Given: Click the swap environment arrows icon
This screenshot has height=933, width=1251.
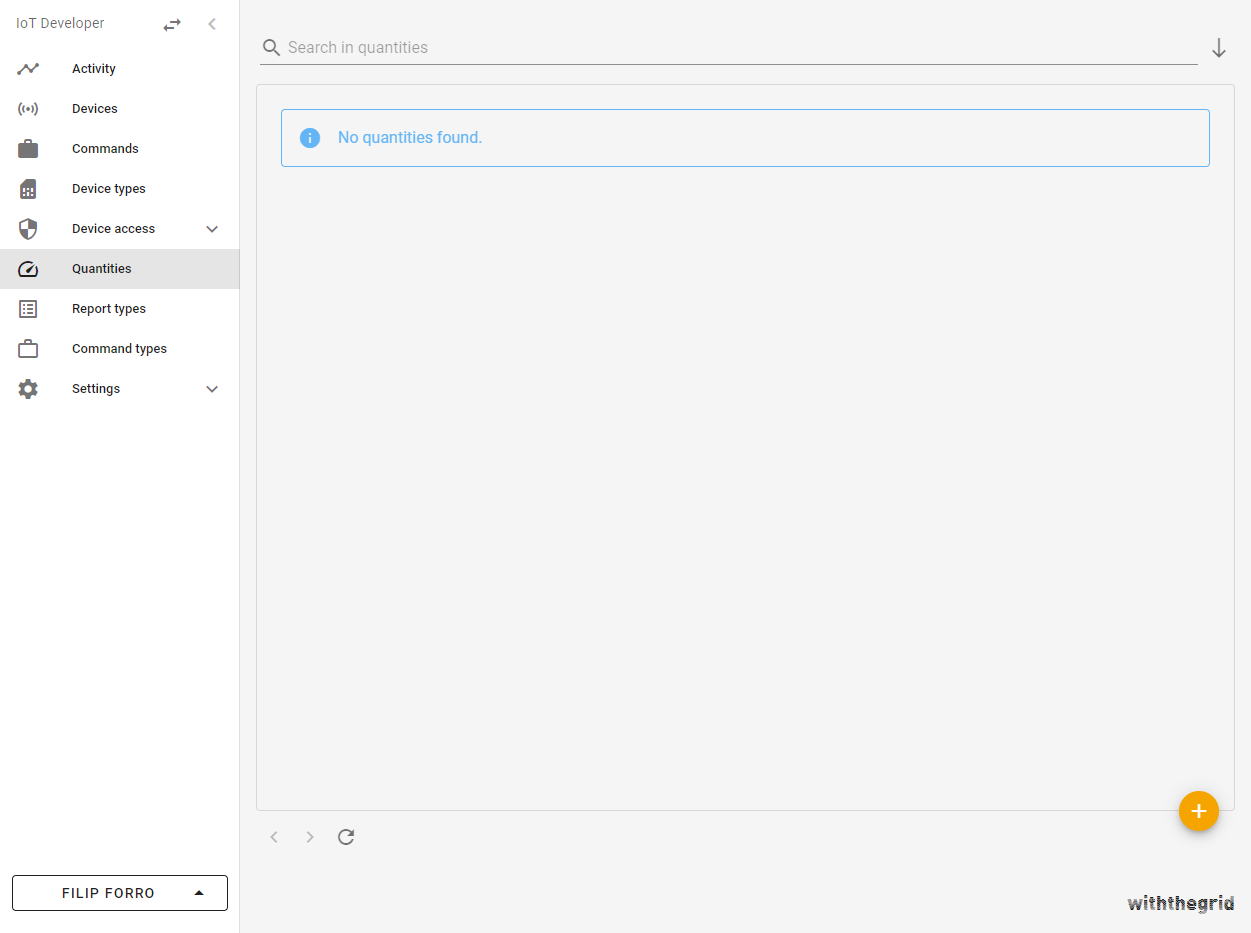Looking at the screenshot, I should (172, 24).
